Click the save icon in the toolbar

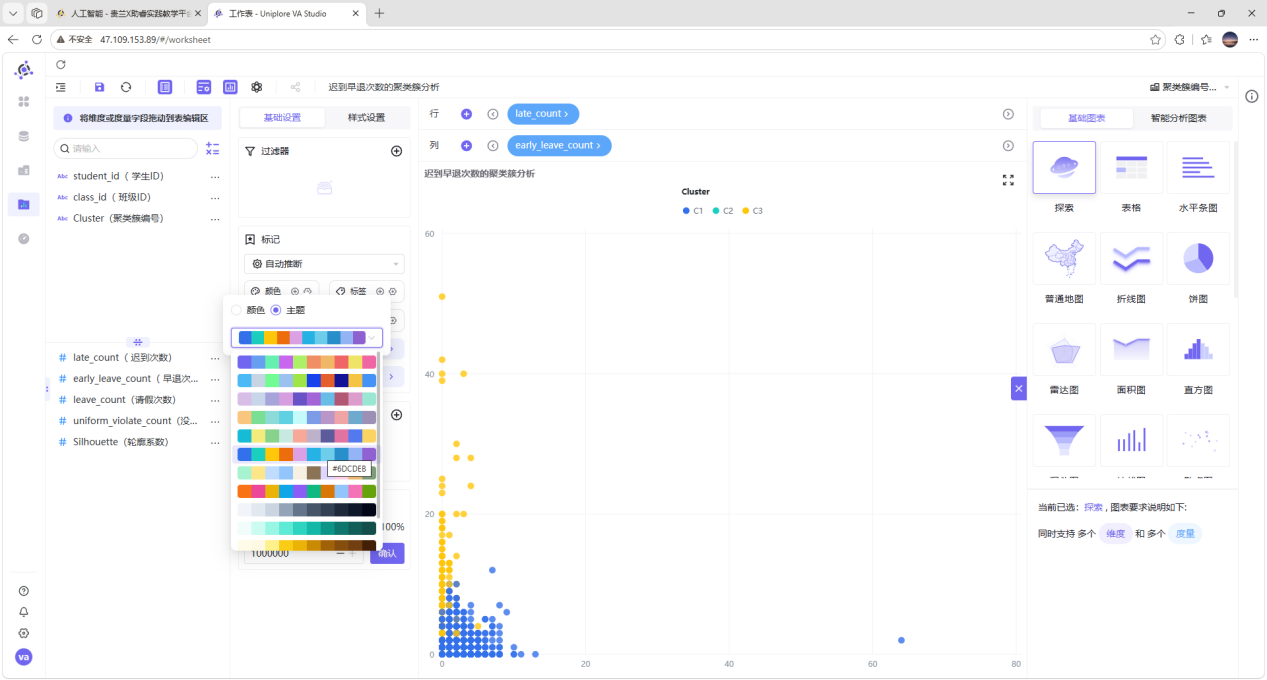[x=99, y=87]
